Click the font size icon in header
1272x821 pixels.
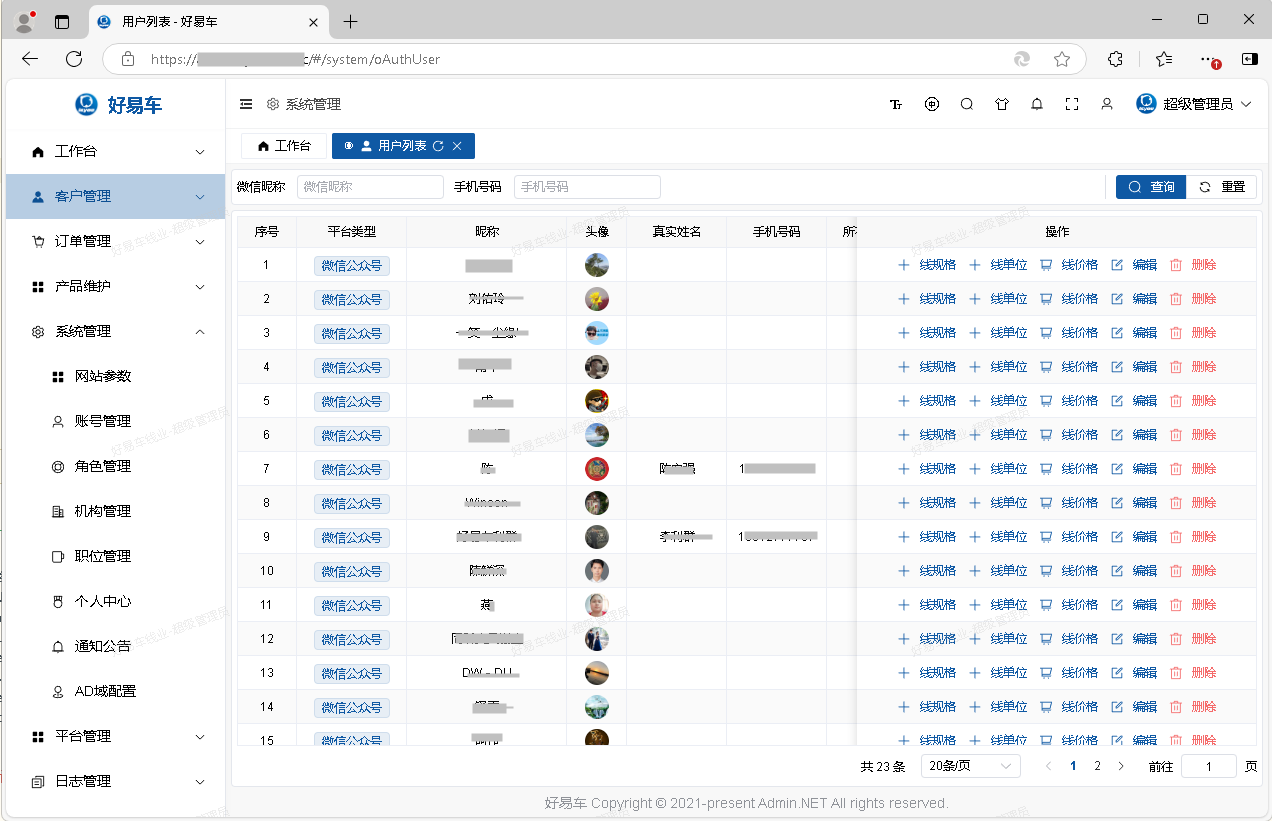tap(896, 104)
